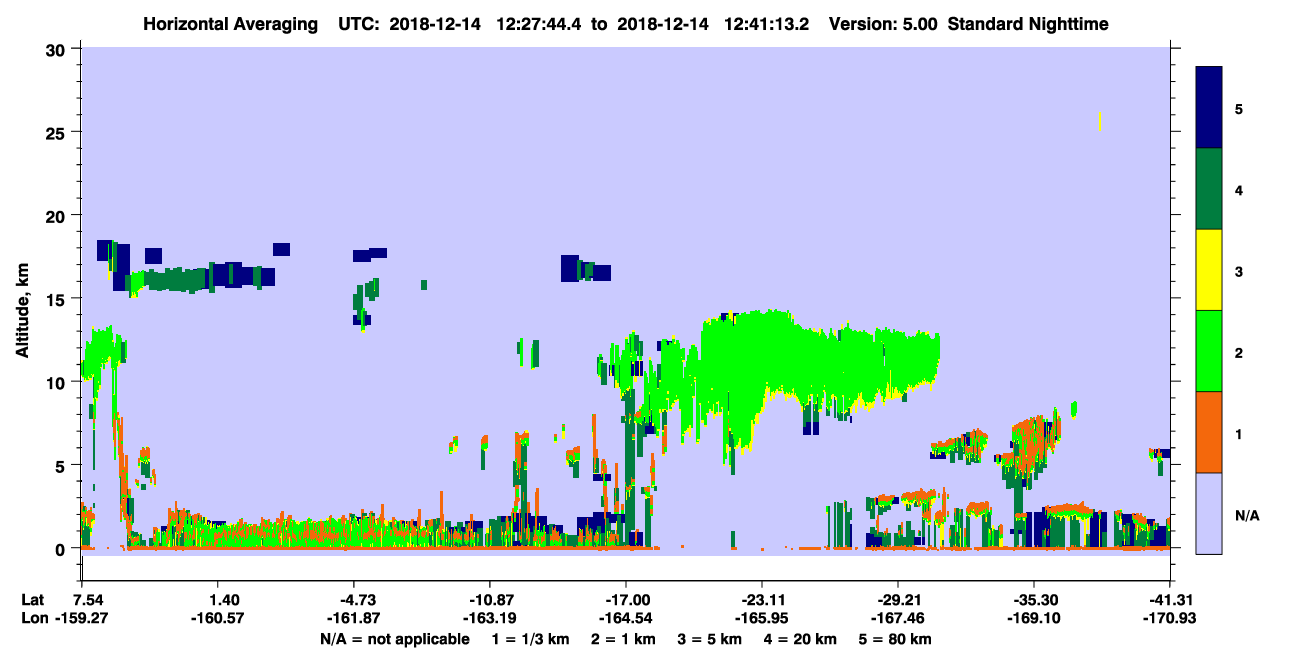Click the longitude value -164.54

(x=625, y=619)
